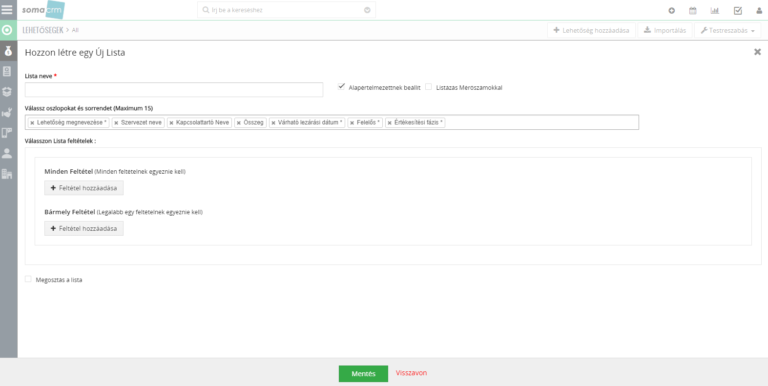Remove the Összeg column tag
This screenshot has width=768, height=386.
pos(239,123)
